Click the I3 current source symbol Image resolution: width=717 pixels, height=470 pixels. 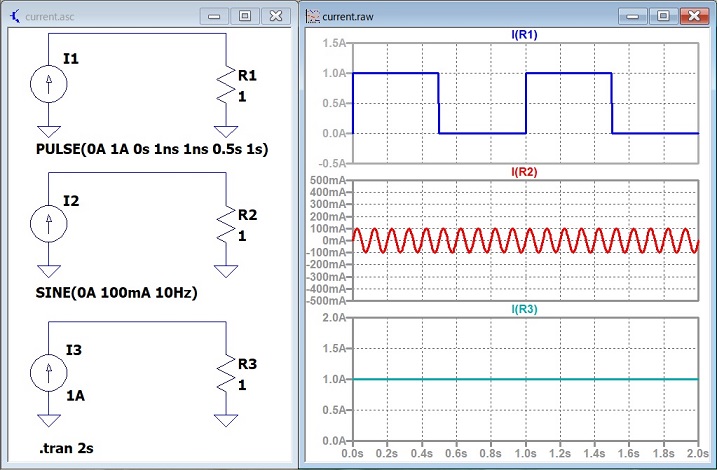coord(48,373)
